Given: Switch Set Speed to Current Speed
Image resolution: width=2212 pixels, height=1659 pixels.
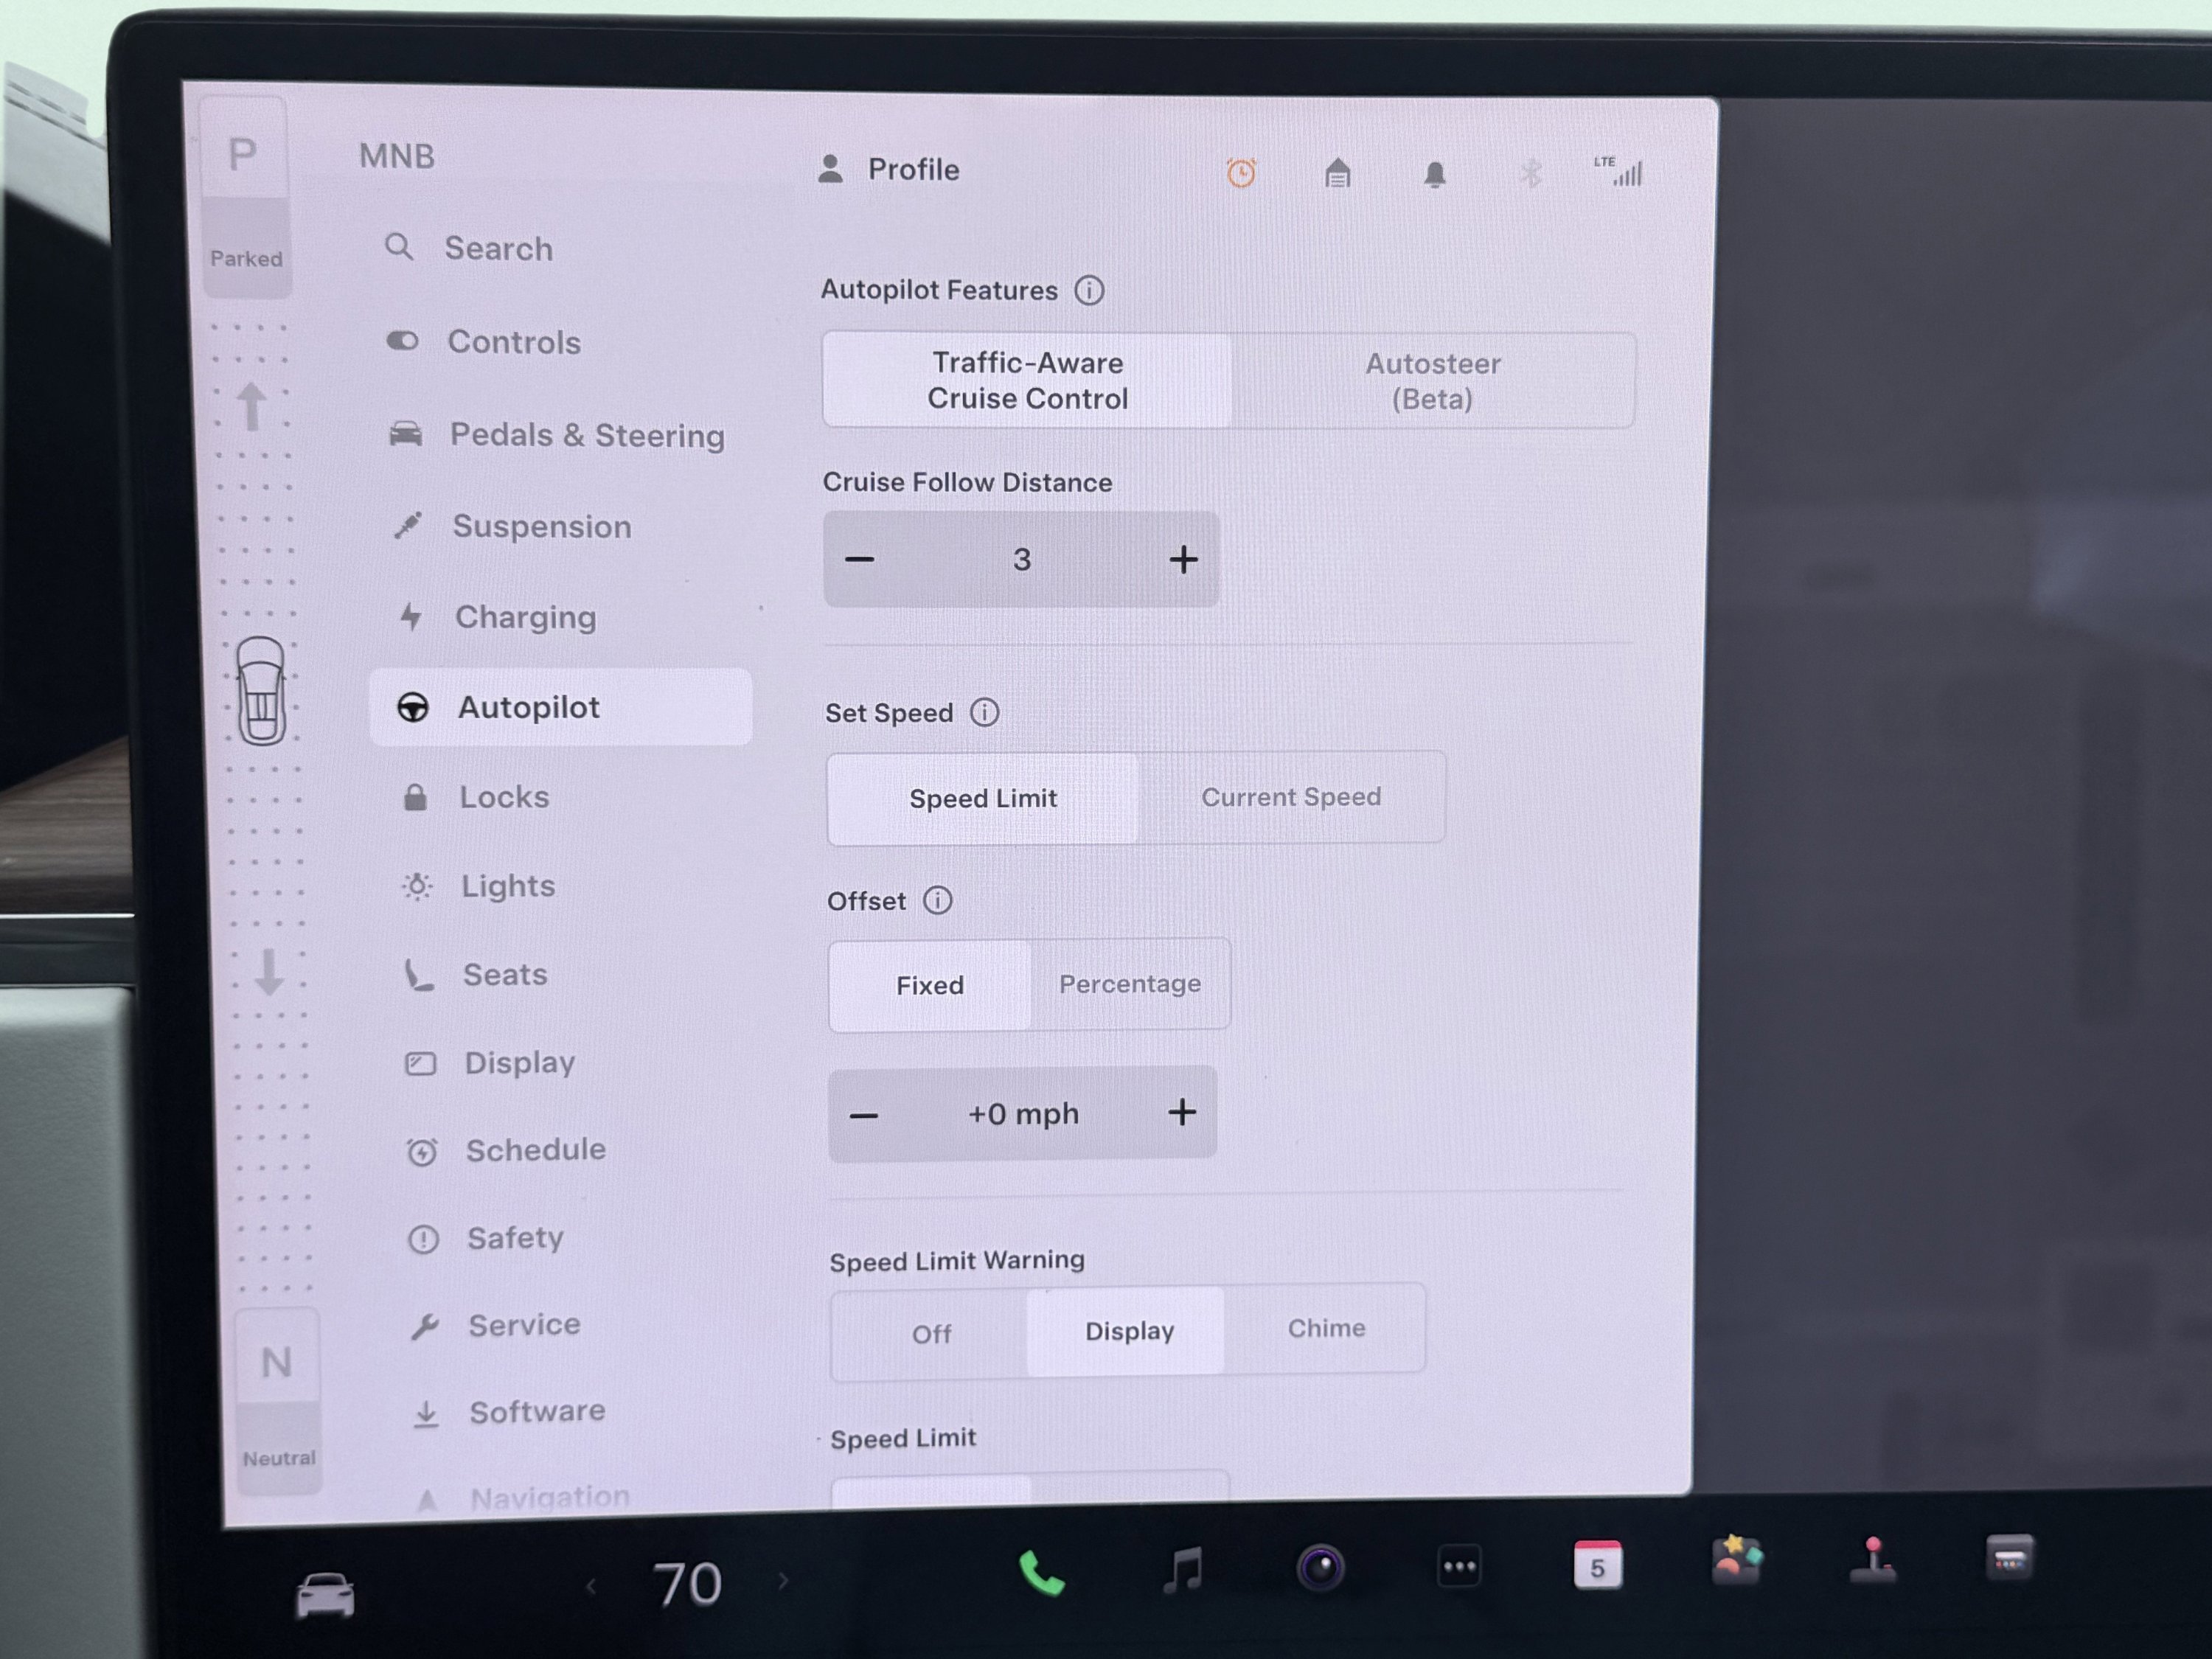Looking at the screenshot, I should (x=1291, y=797).
